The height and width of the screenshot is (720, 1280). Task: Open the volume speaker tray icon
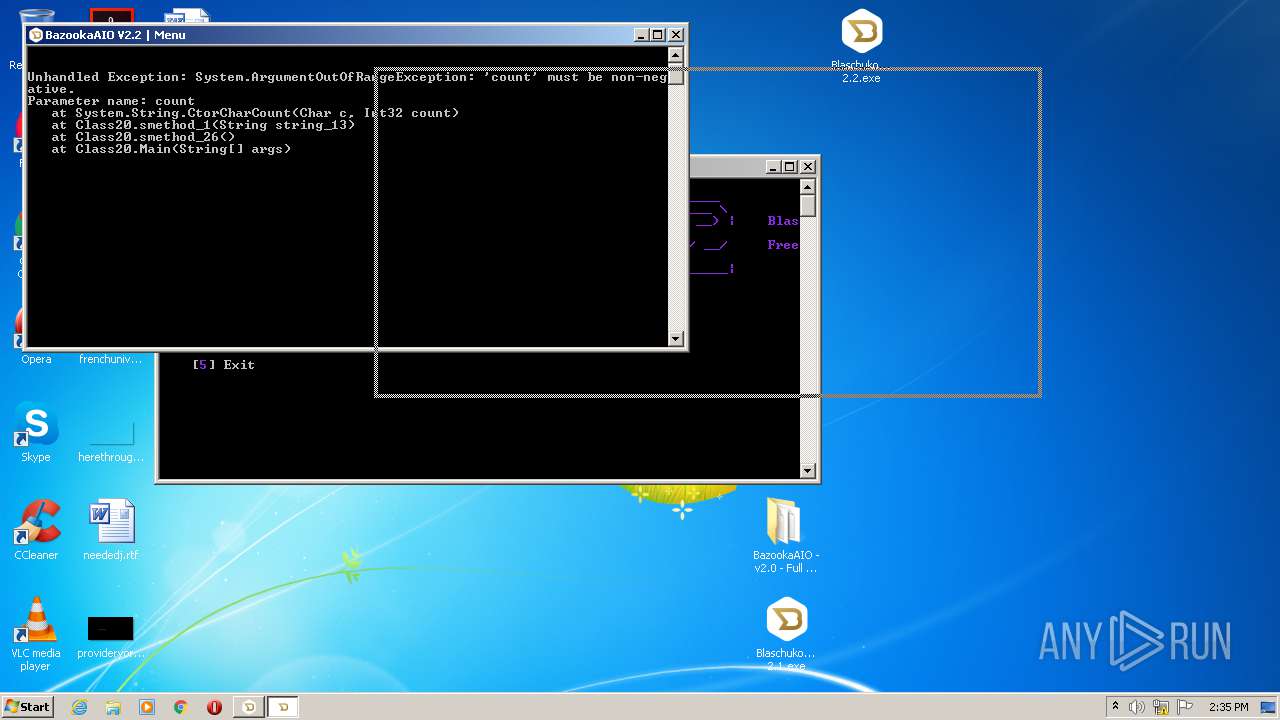tap(1137, 707)
